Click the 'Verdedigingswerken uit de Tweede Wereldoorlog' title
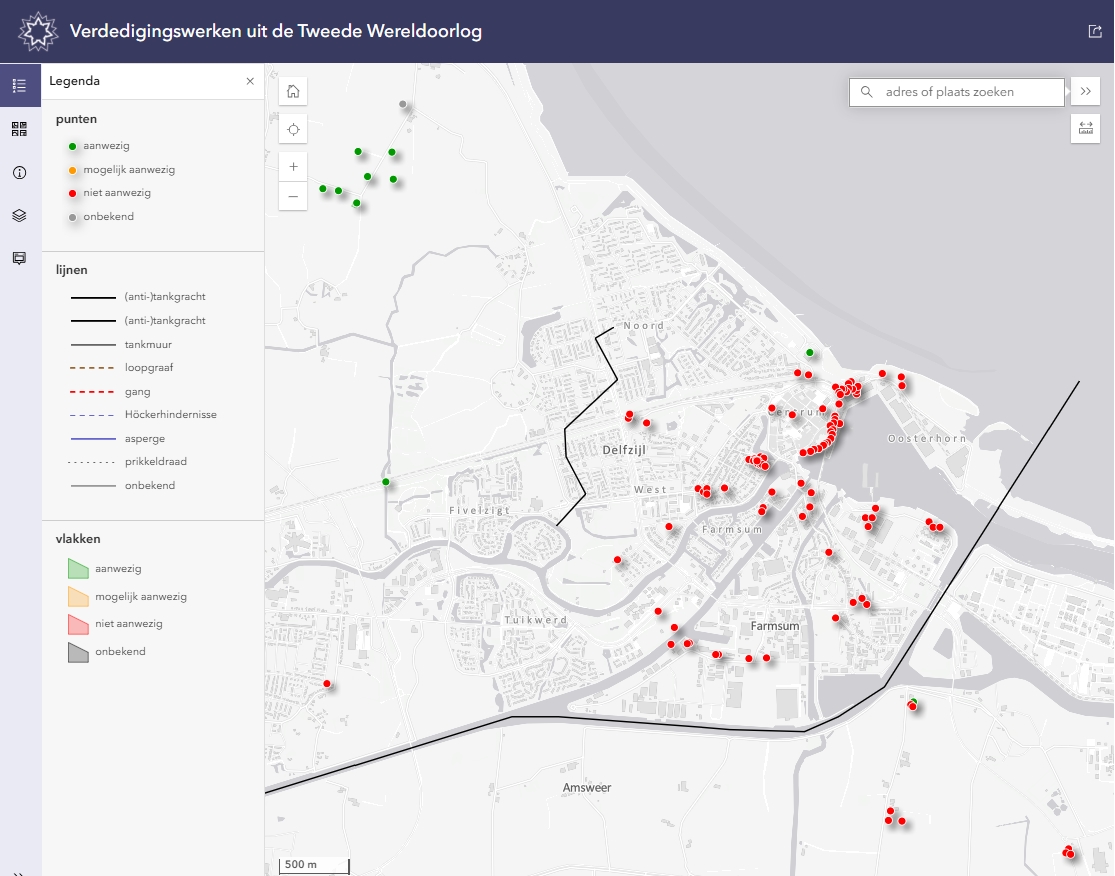Screen dimensions: 1115x876 [276, 31]
